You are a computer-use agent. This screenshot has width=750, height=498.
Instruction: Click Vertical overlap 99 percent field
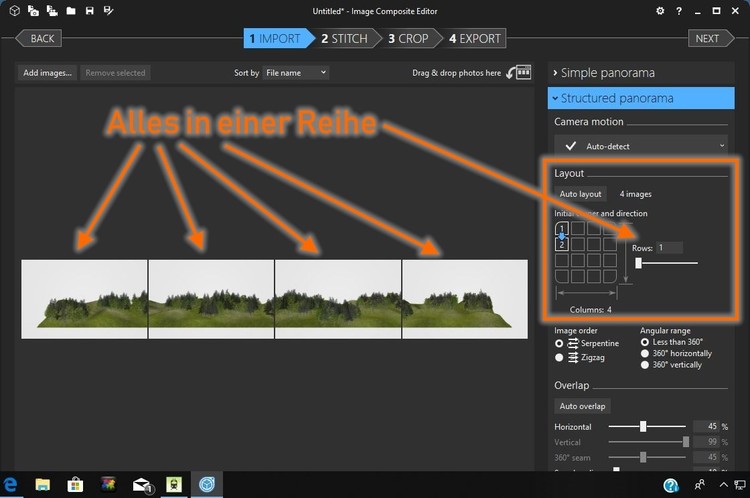[x=706, y=442]
